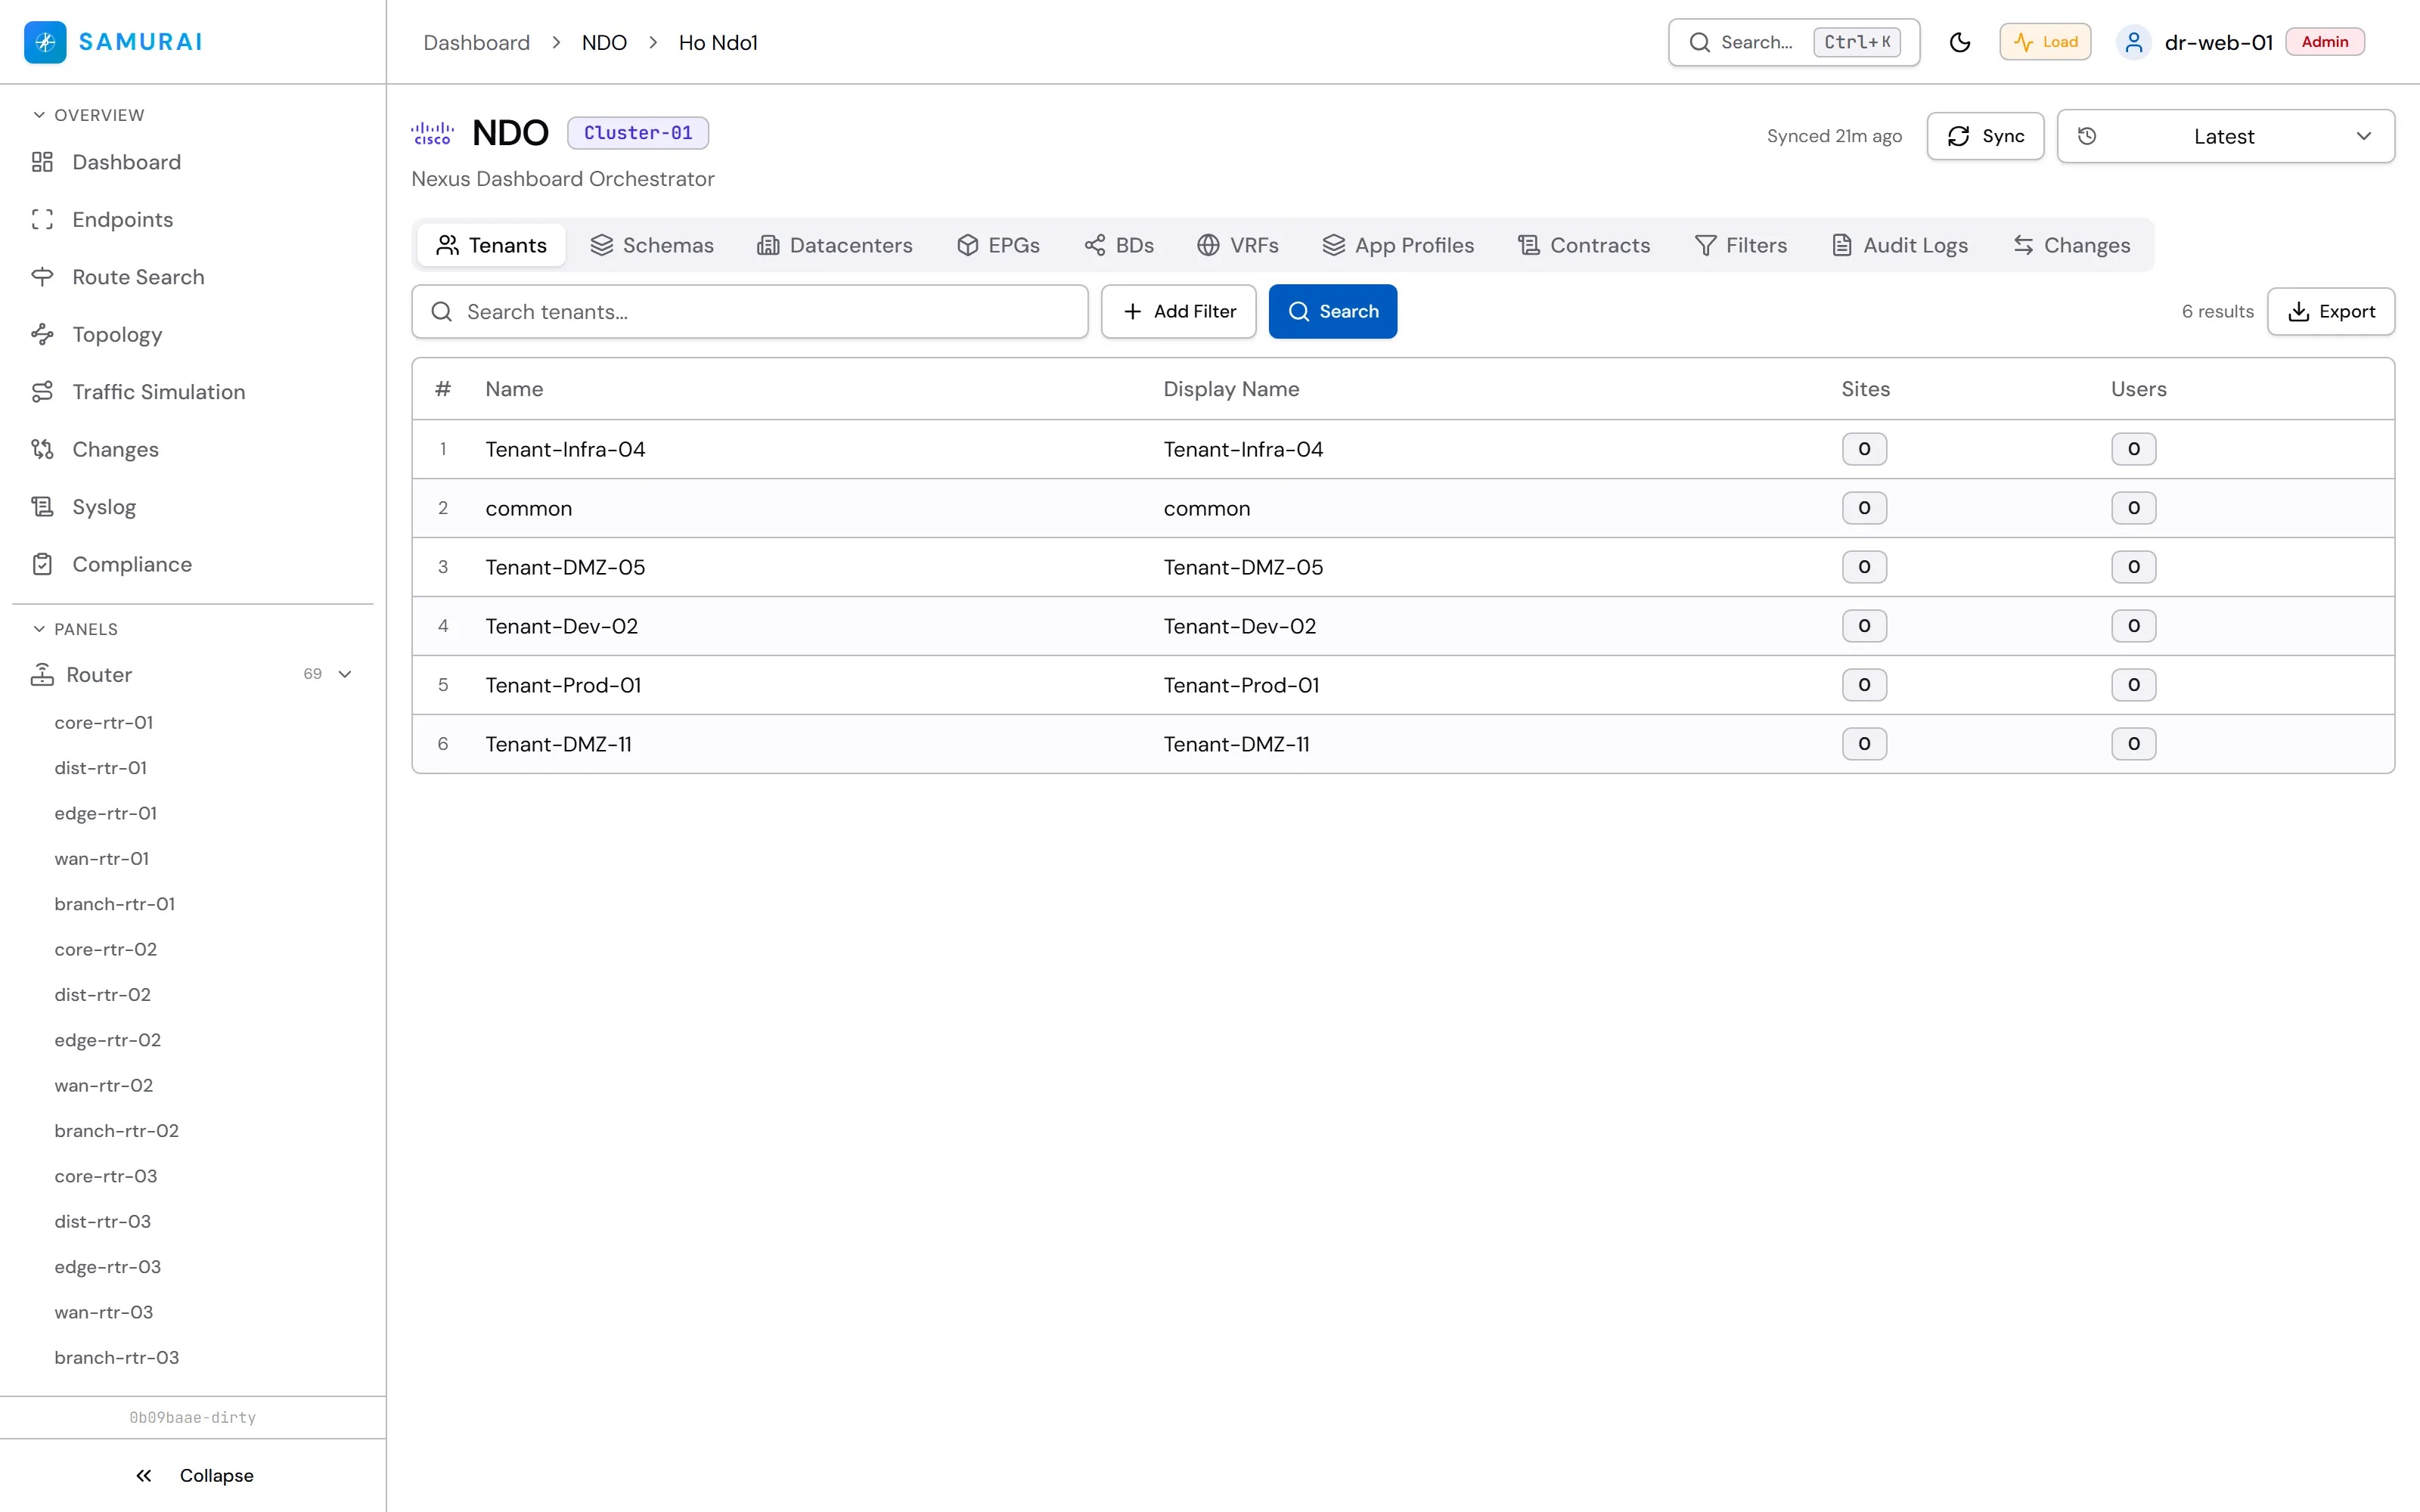Click the Admin role badge

coord(2325,42)
